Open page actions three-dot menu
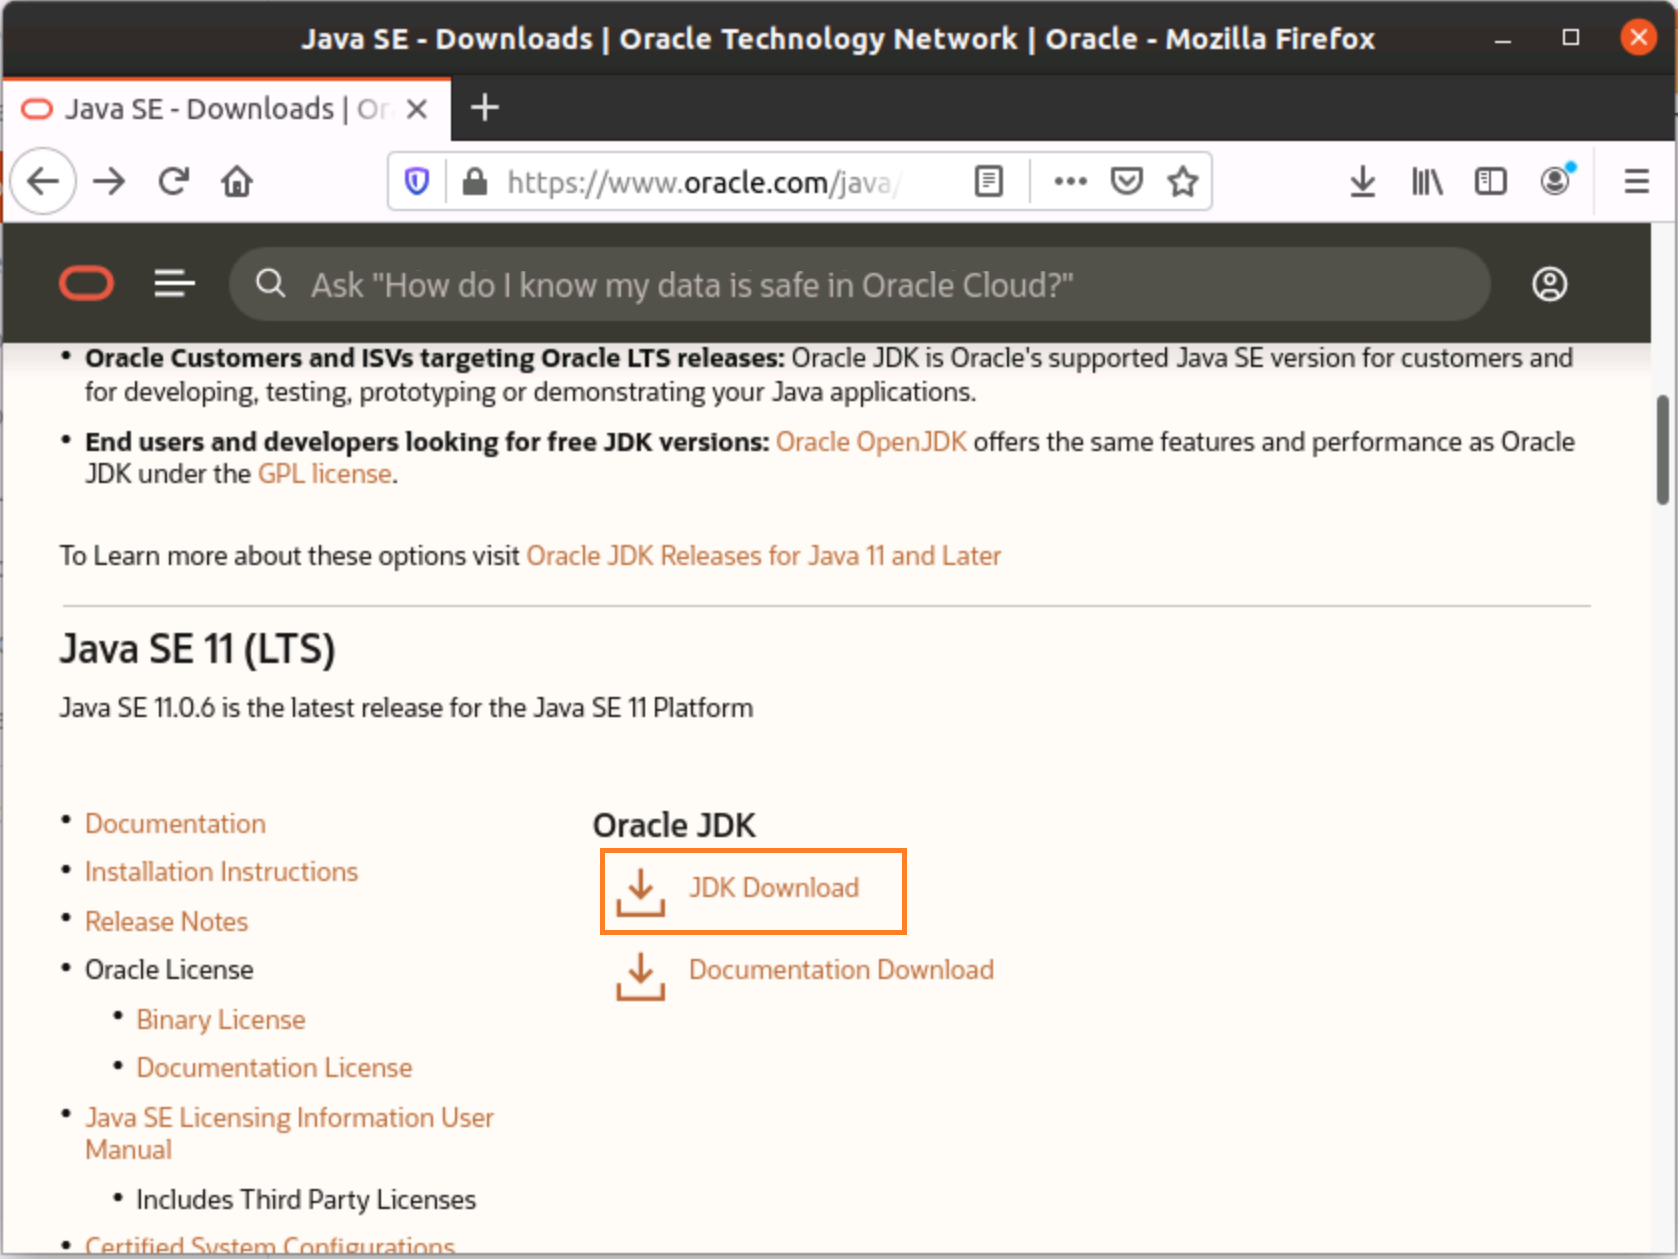The width and height of the screenshot is (1678, 1259). click(x=1070, y=181)
